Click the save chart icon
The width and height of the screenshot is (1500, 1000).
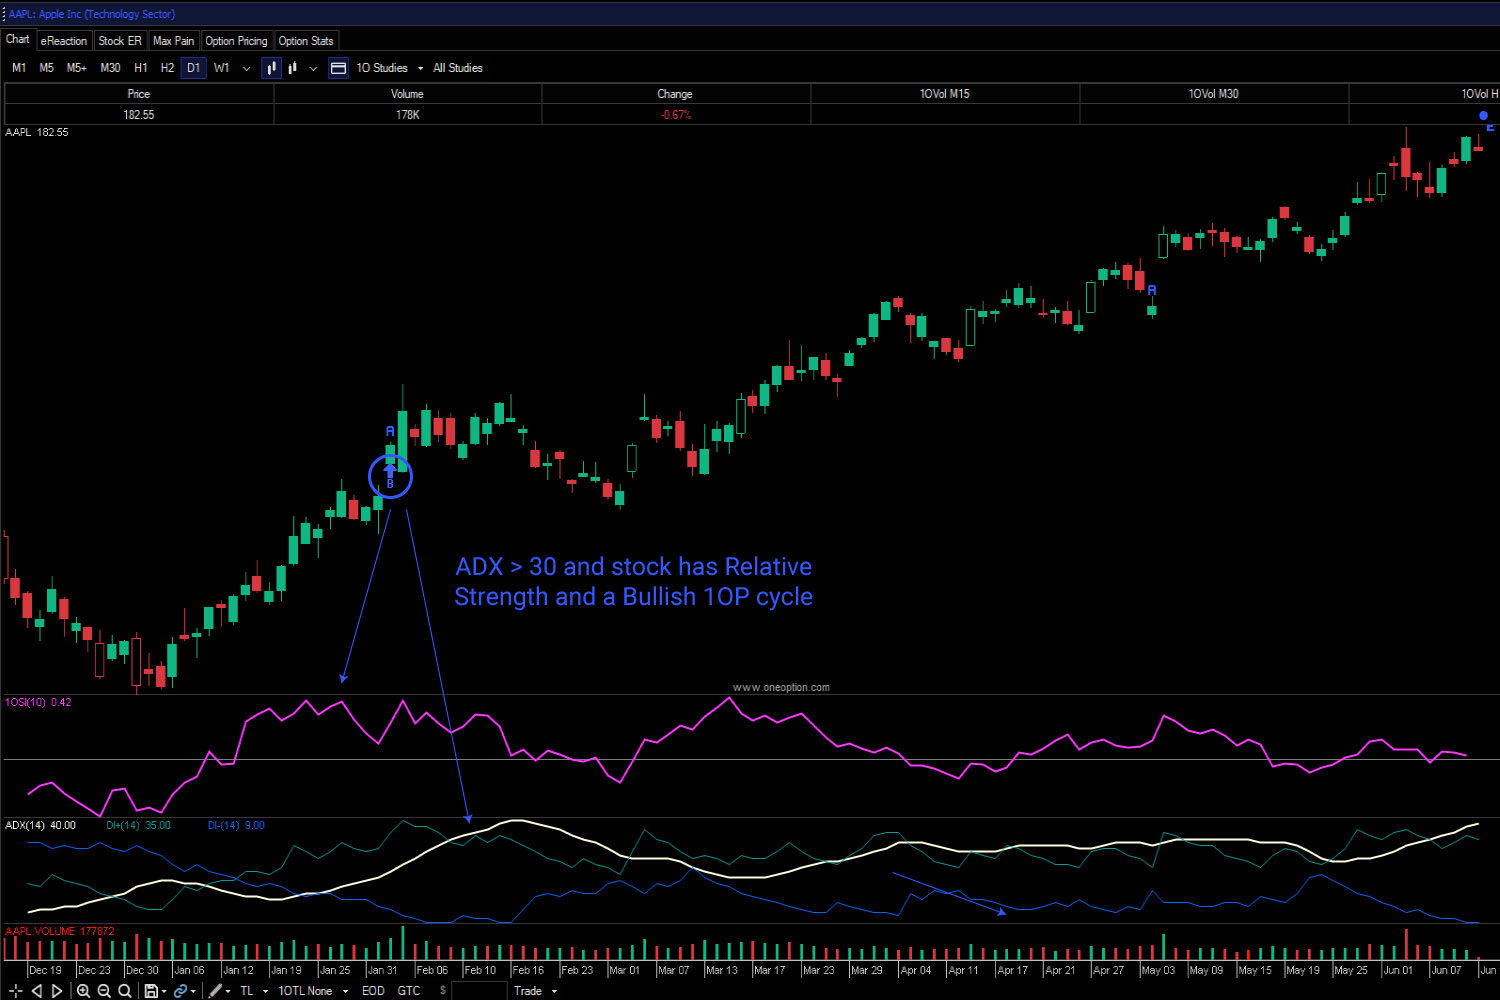[151, 990]
